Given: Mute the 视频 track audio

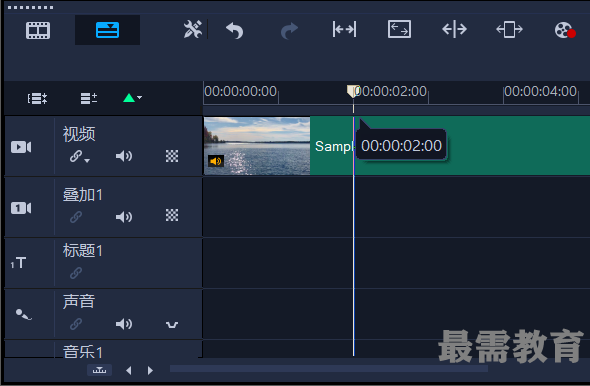Looking at the screenshot, I should click(124, 156).
